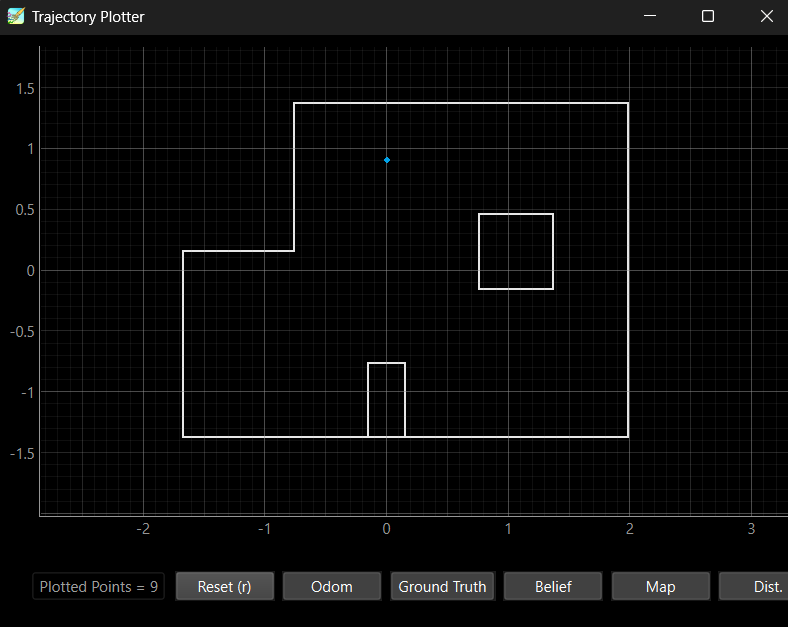Viewport: 788px width, 627px height.
Task: Click the Trajectory Plotter title text
Action: click(88, 17)
